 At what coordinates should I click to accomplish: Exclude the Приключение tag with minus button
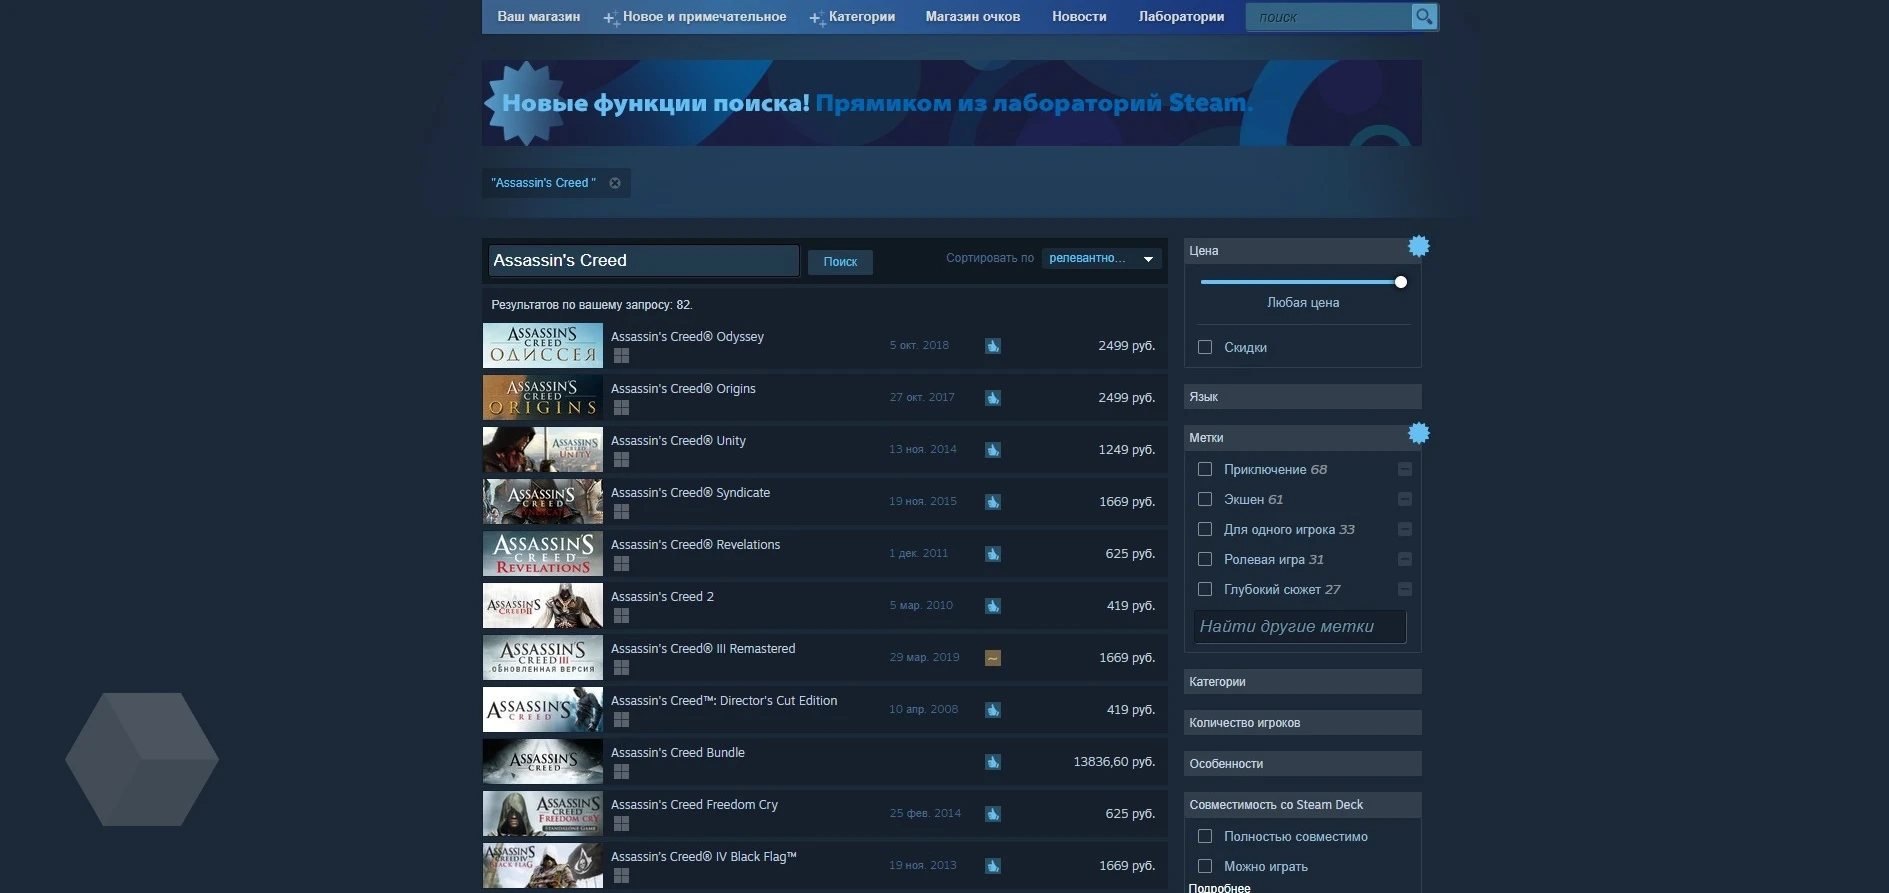(x=1405, y=469)
